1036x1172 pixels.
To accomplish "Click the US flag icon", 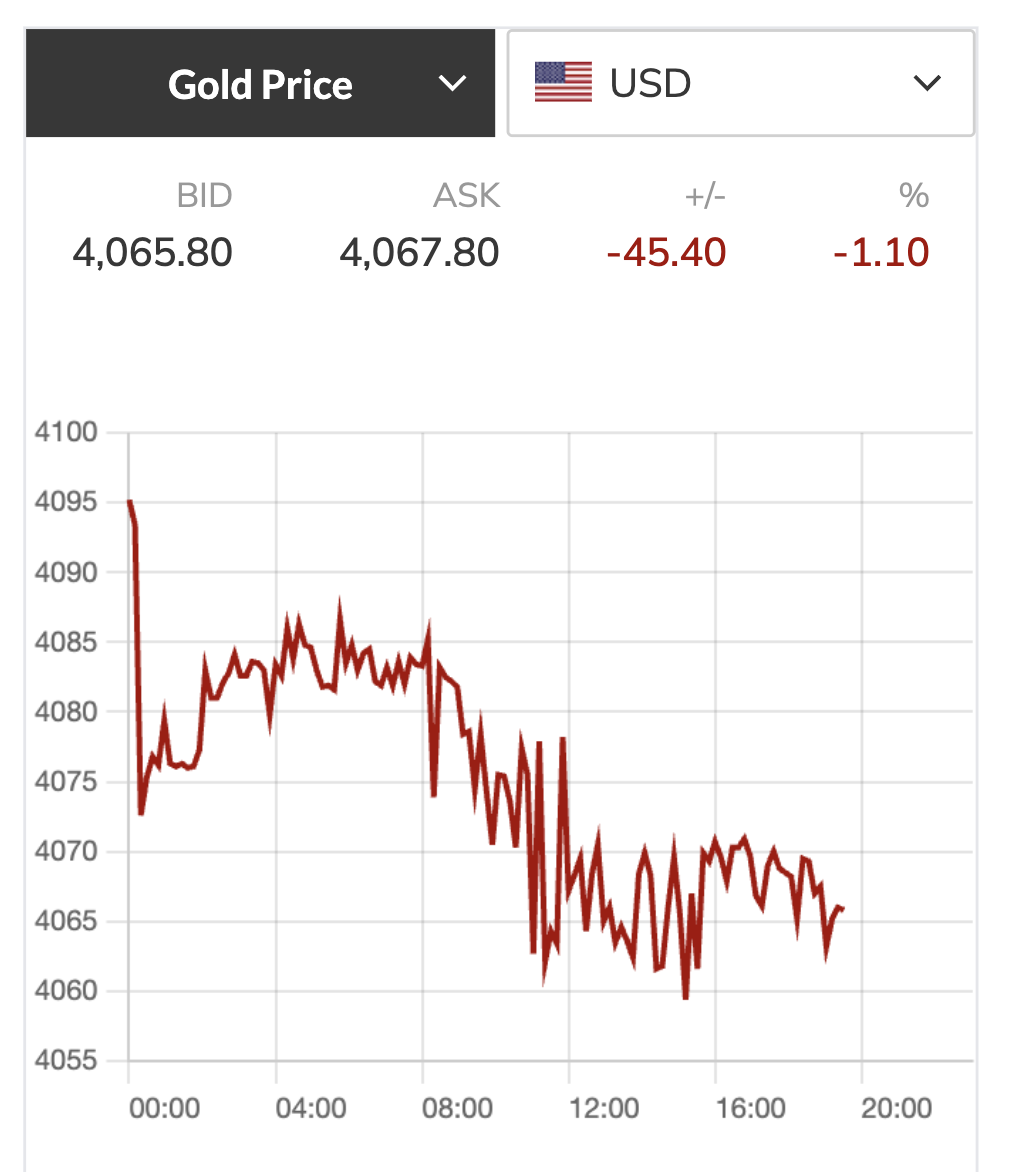I will (563, 83).
